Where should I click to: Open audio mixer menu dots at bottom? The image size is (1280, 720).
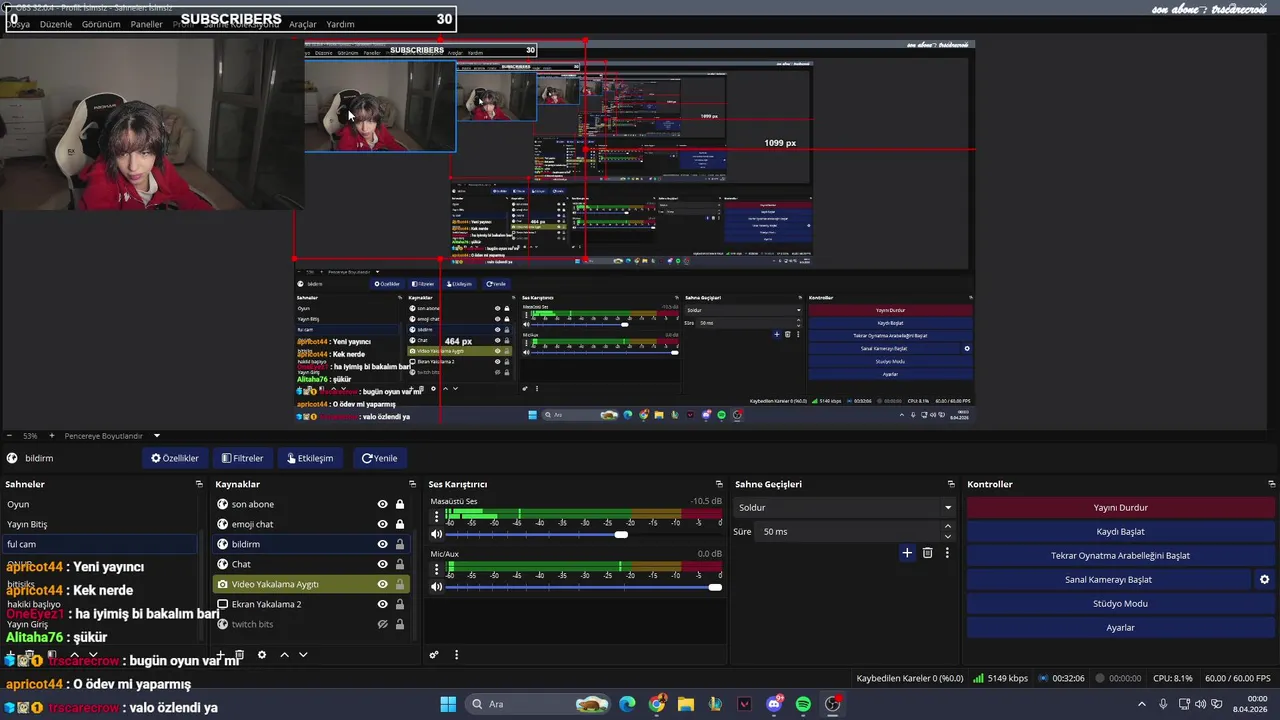456,655
